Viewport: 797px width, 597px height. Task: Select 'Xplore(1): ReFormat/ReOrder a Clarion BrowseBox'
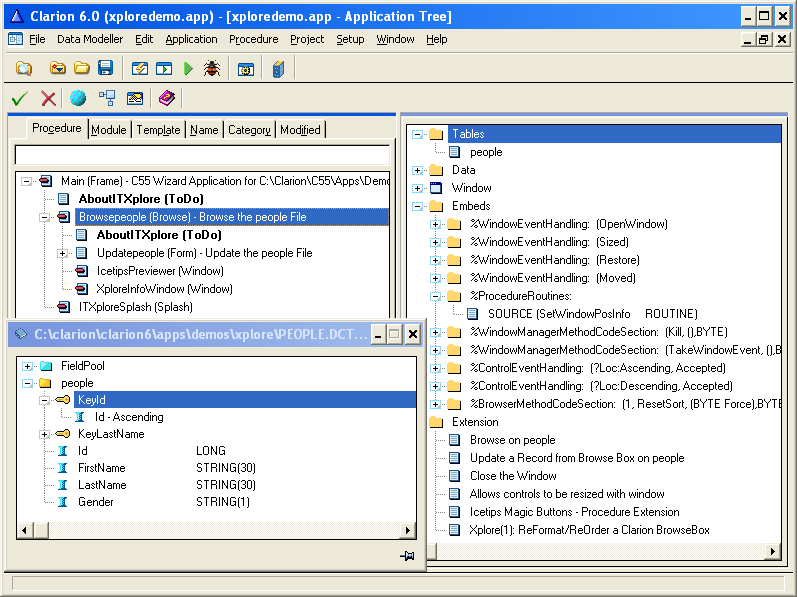point(589,530)
